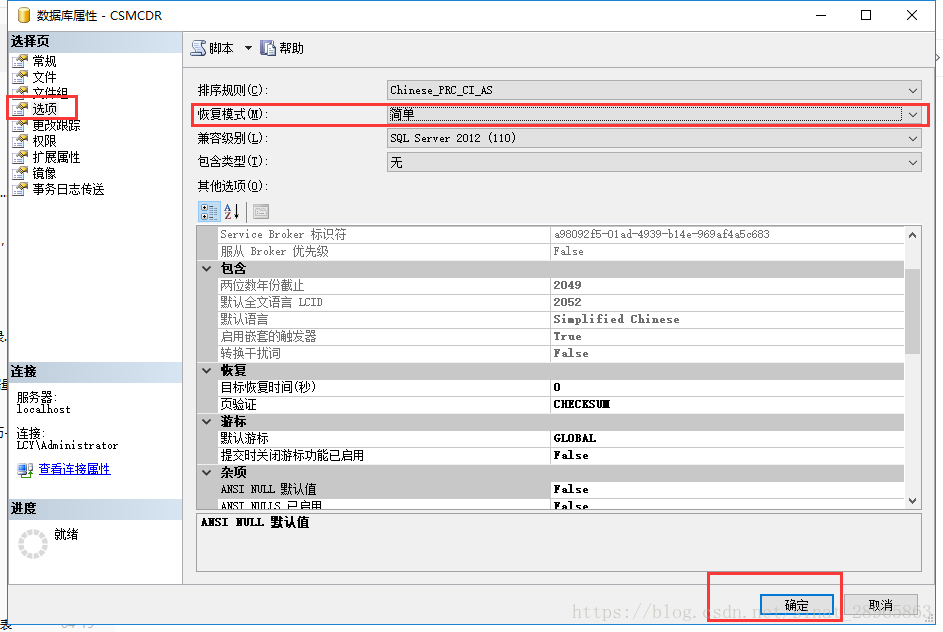Screen dimensions: 943x632
Task: Sort properties alphabetically
Action: click(232, 212)
